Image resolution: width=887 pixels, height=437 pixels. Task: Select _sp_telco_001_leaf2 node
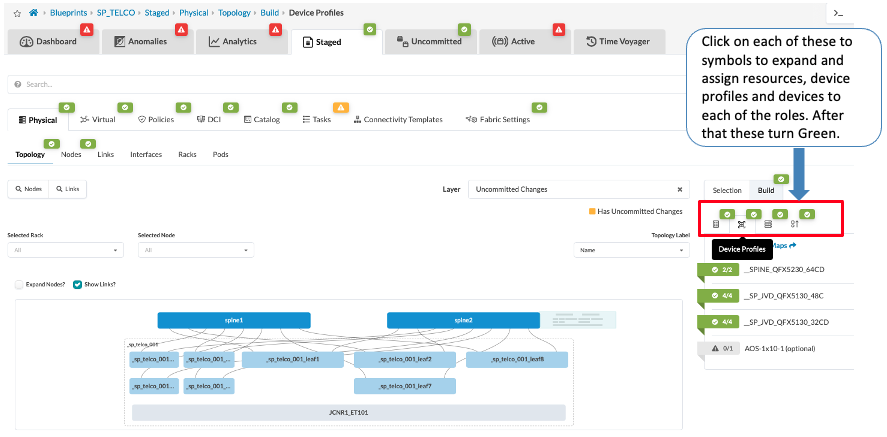pos(404,360)
